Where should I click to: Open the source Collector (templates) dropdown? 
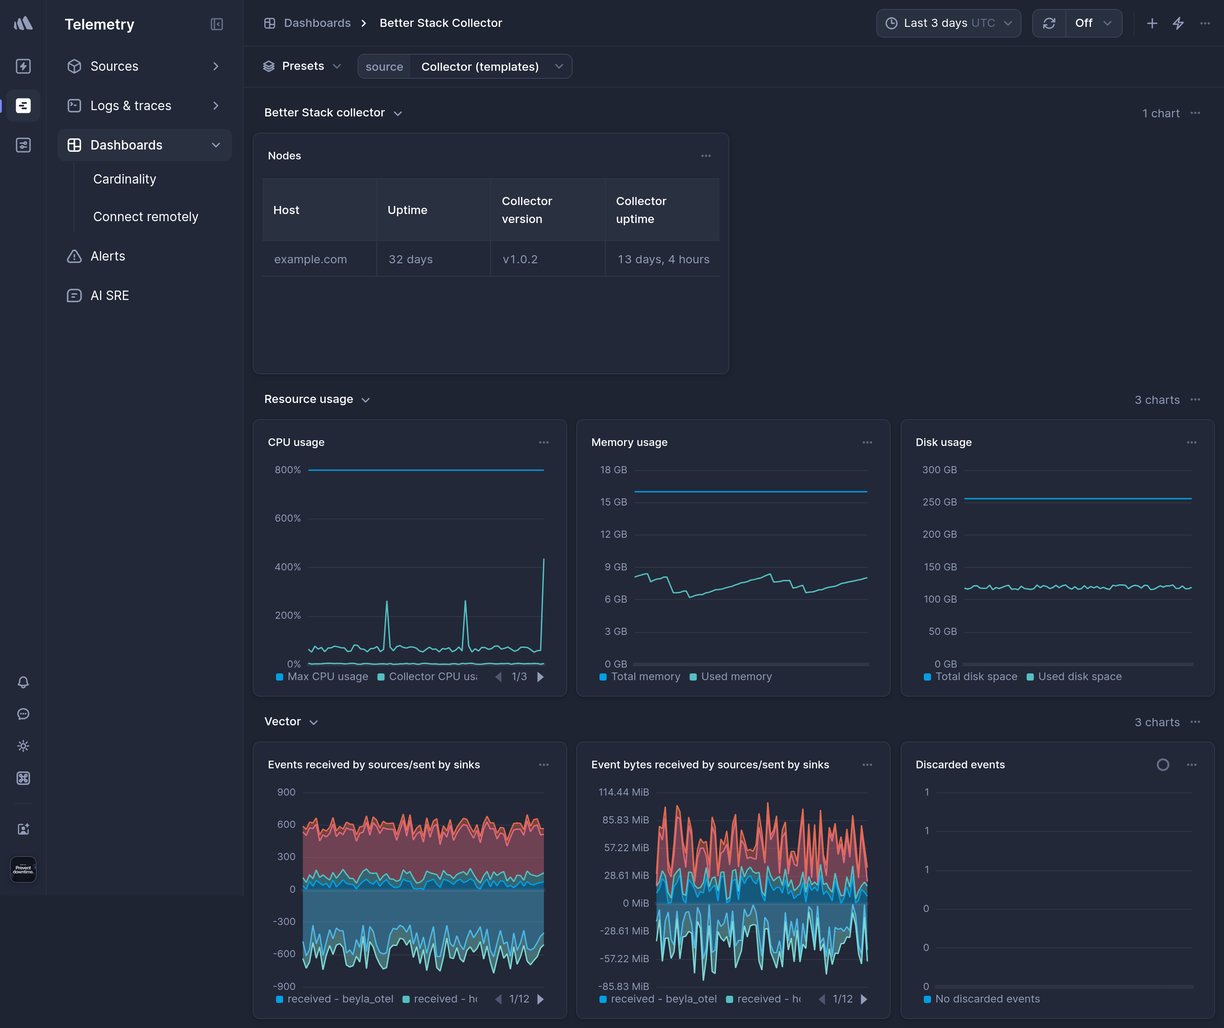click(465, 67)
